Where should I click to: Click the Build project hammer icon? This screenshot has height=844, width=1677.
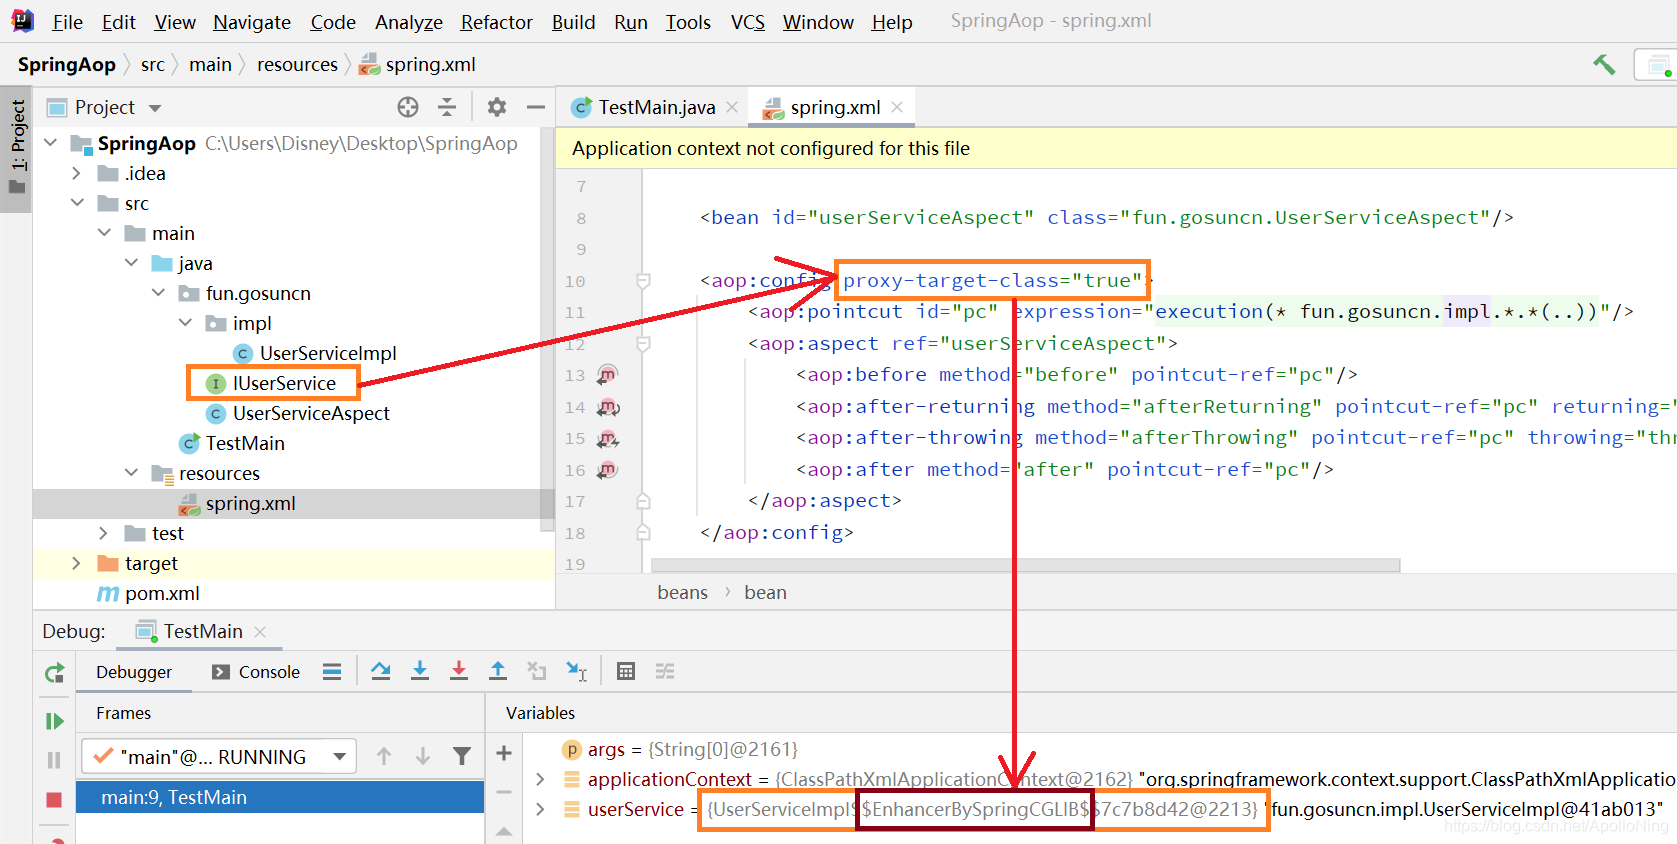click(1604, 65)
